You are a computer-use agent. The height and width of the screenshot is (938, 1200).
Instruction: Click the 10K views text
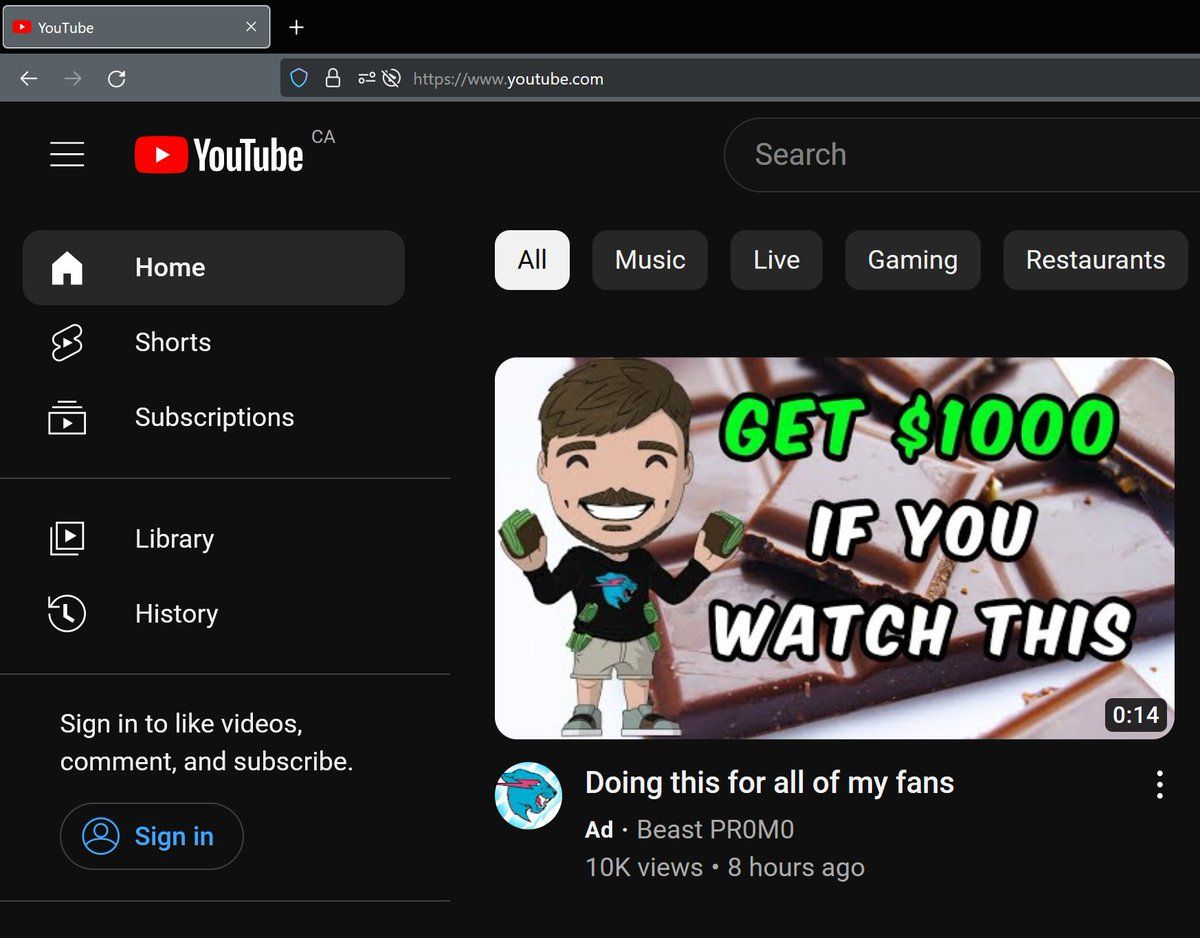click(644, 867)
